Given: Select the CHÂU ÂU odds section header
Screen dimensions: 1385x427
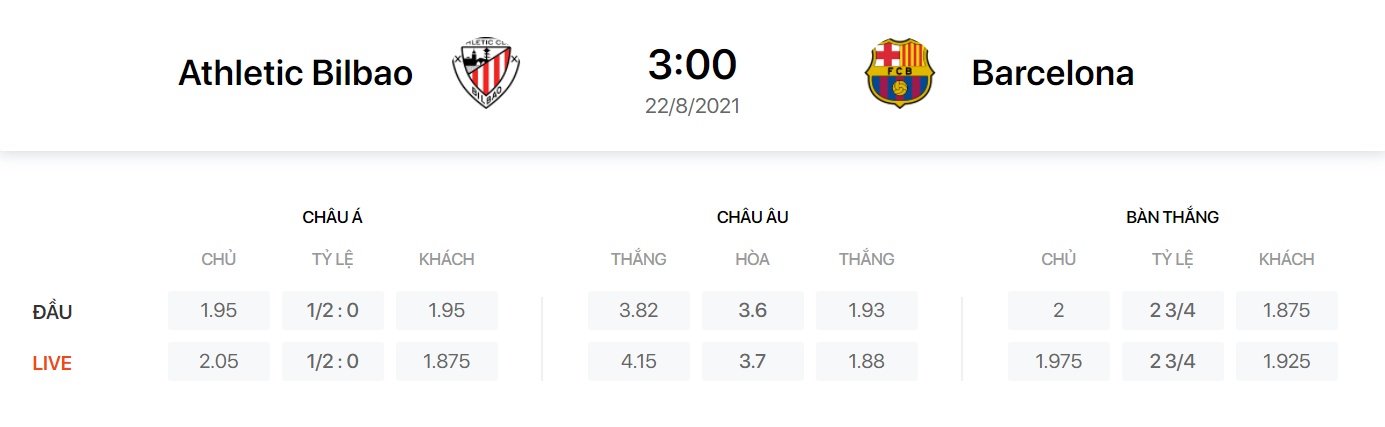Looking at the screenshot, I should (x=752, y=217).
